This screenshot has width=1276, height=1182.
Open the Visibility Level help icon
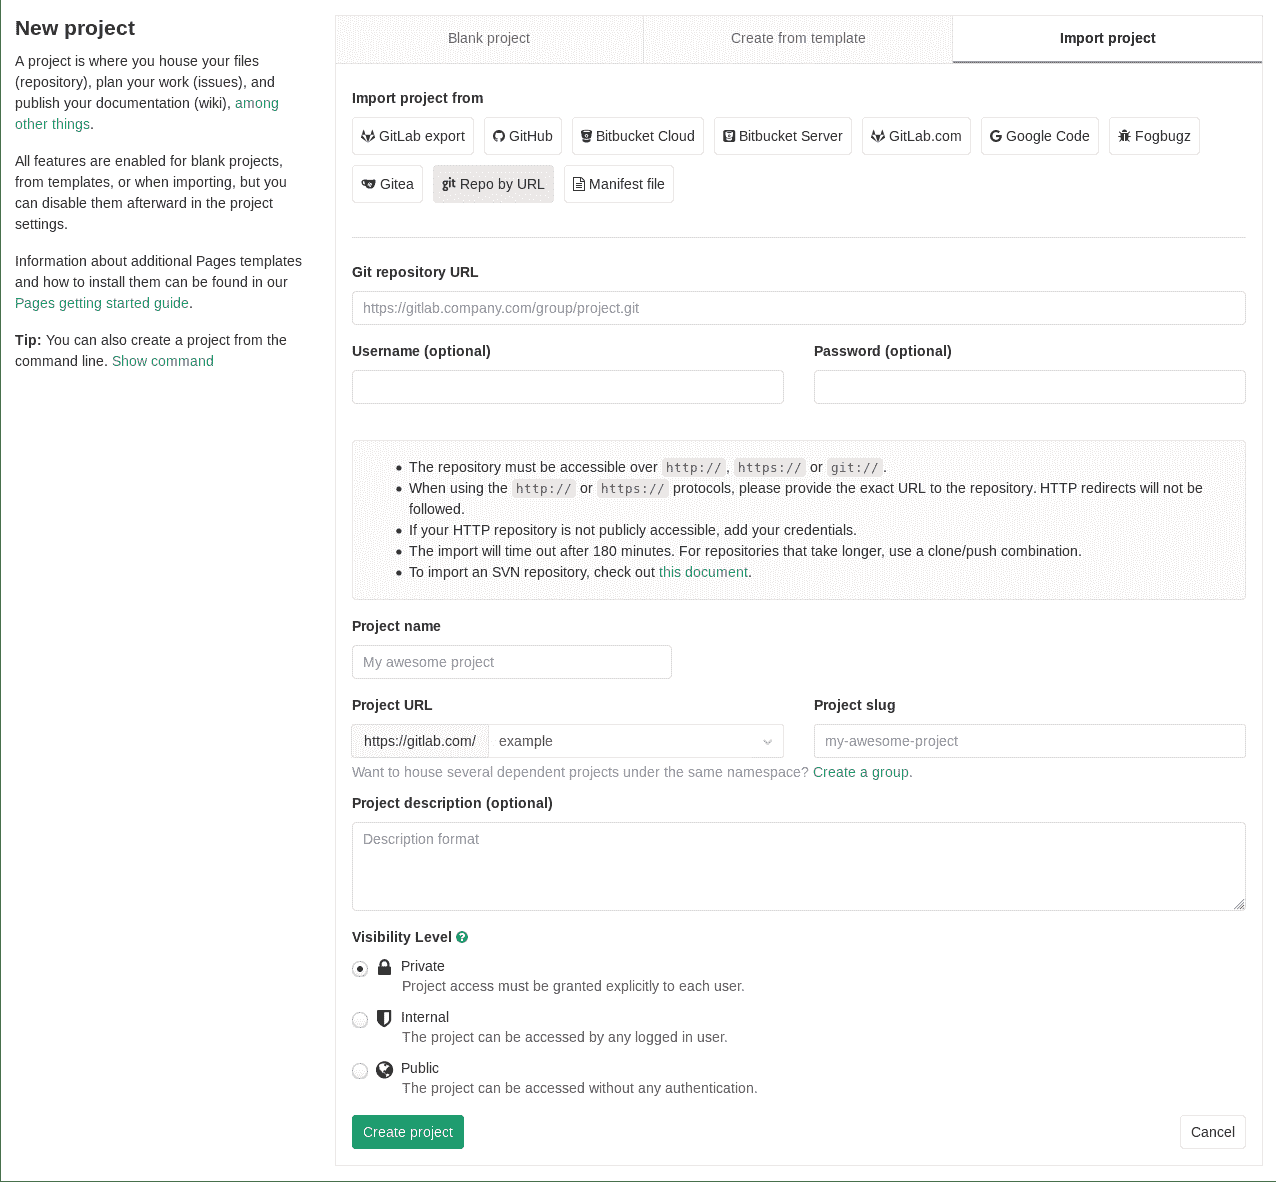tap(461, 937)
